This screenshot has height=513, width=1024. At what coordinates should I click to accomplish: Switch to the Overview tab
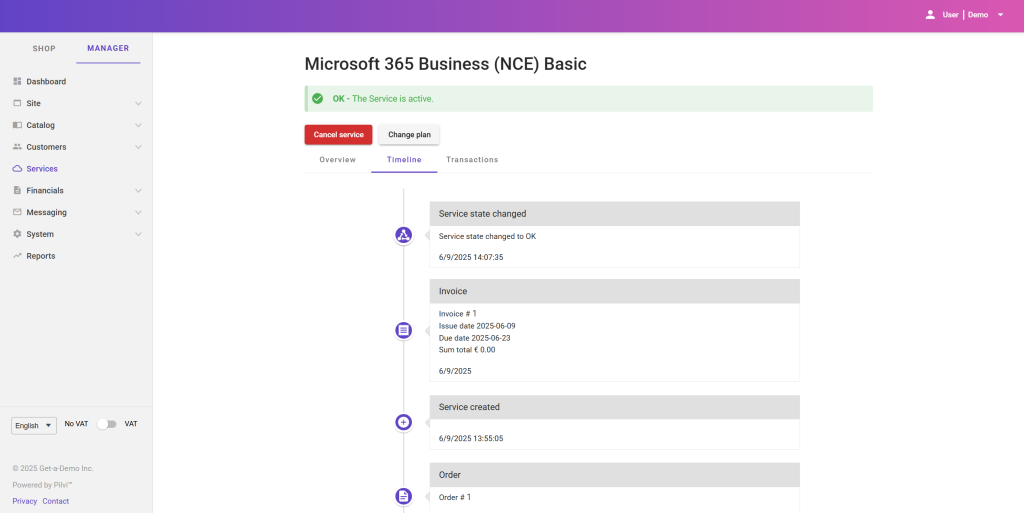[337, 160]
